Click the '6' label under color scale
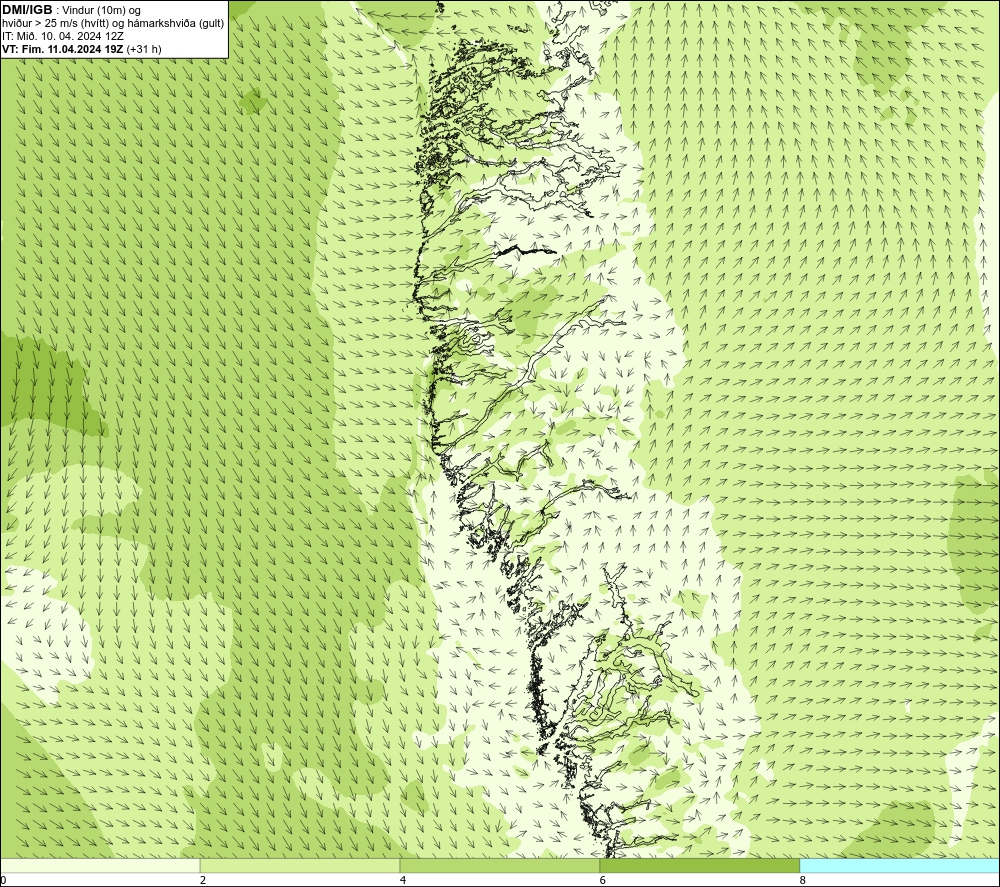The width and height of the screenshot is (1000, 887). 603,881
